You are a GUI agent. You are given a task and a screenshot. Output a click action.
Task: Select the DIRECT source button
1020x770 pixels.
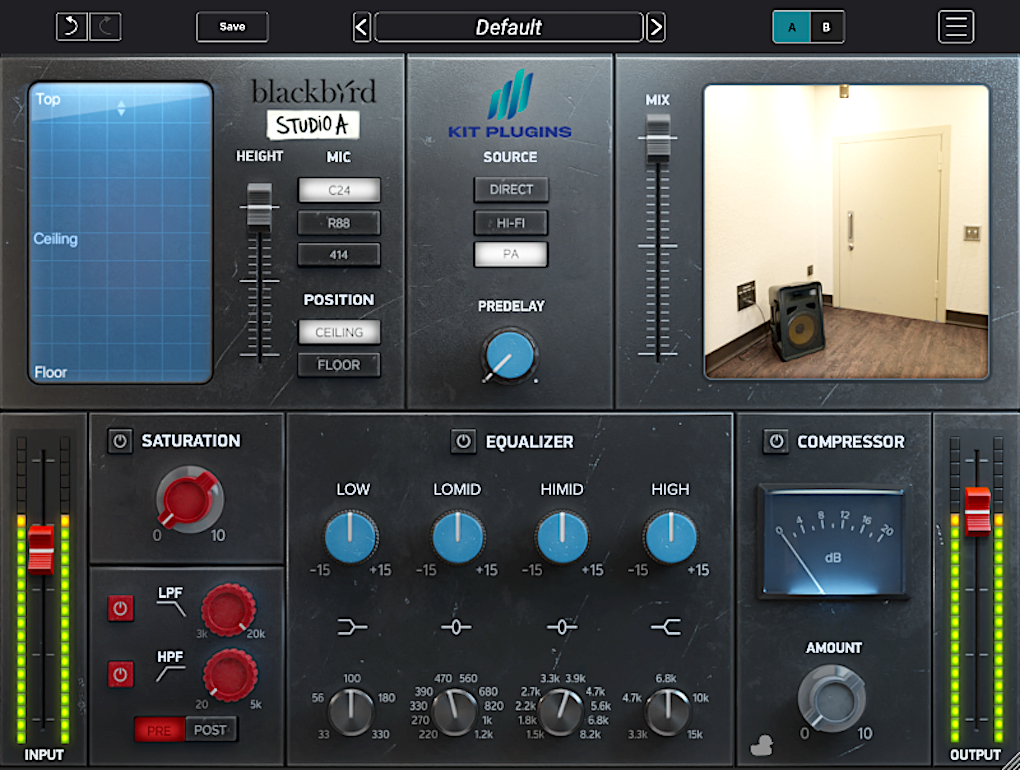coord(511,189)
